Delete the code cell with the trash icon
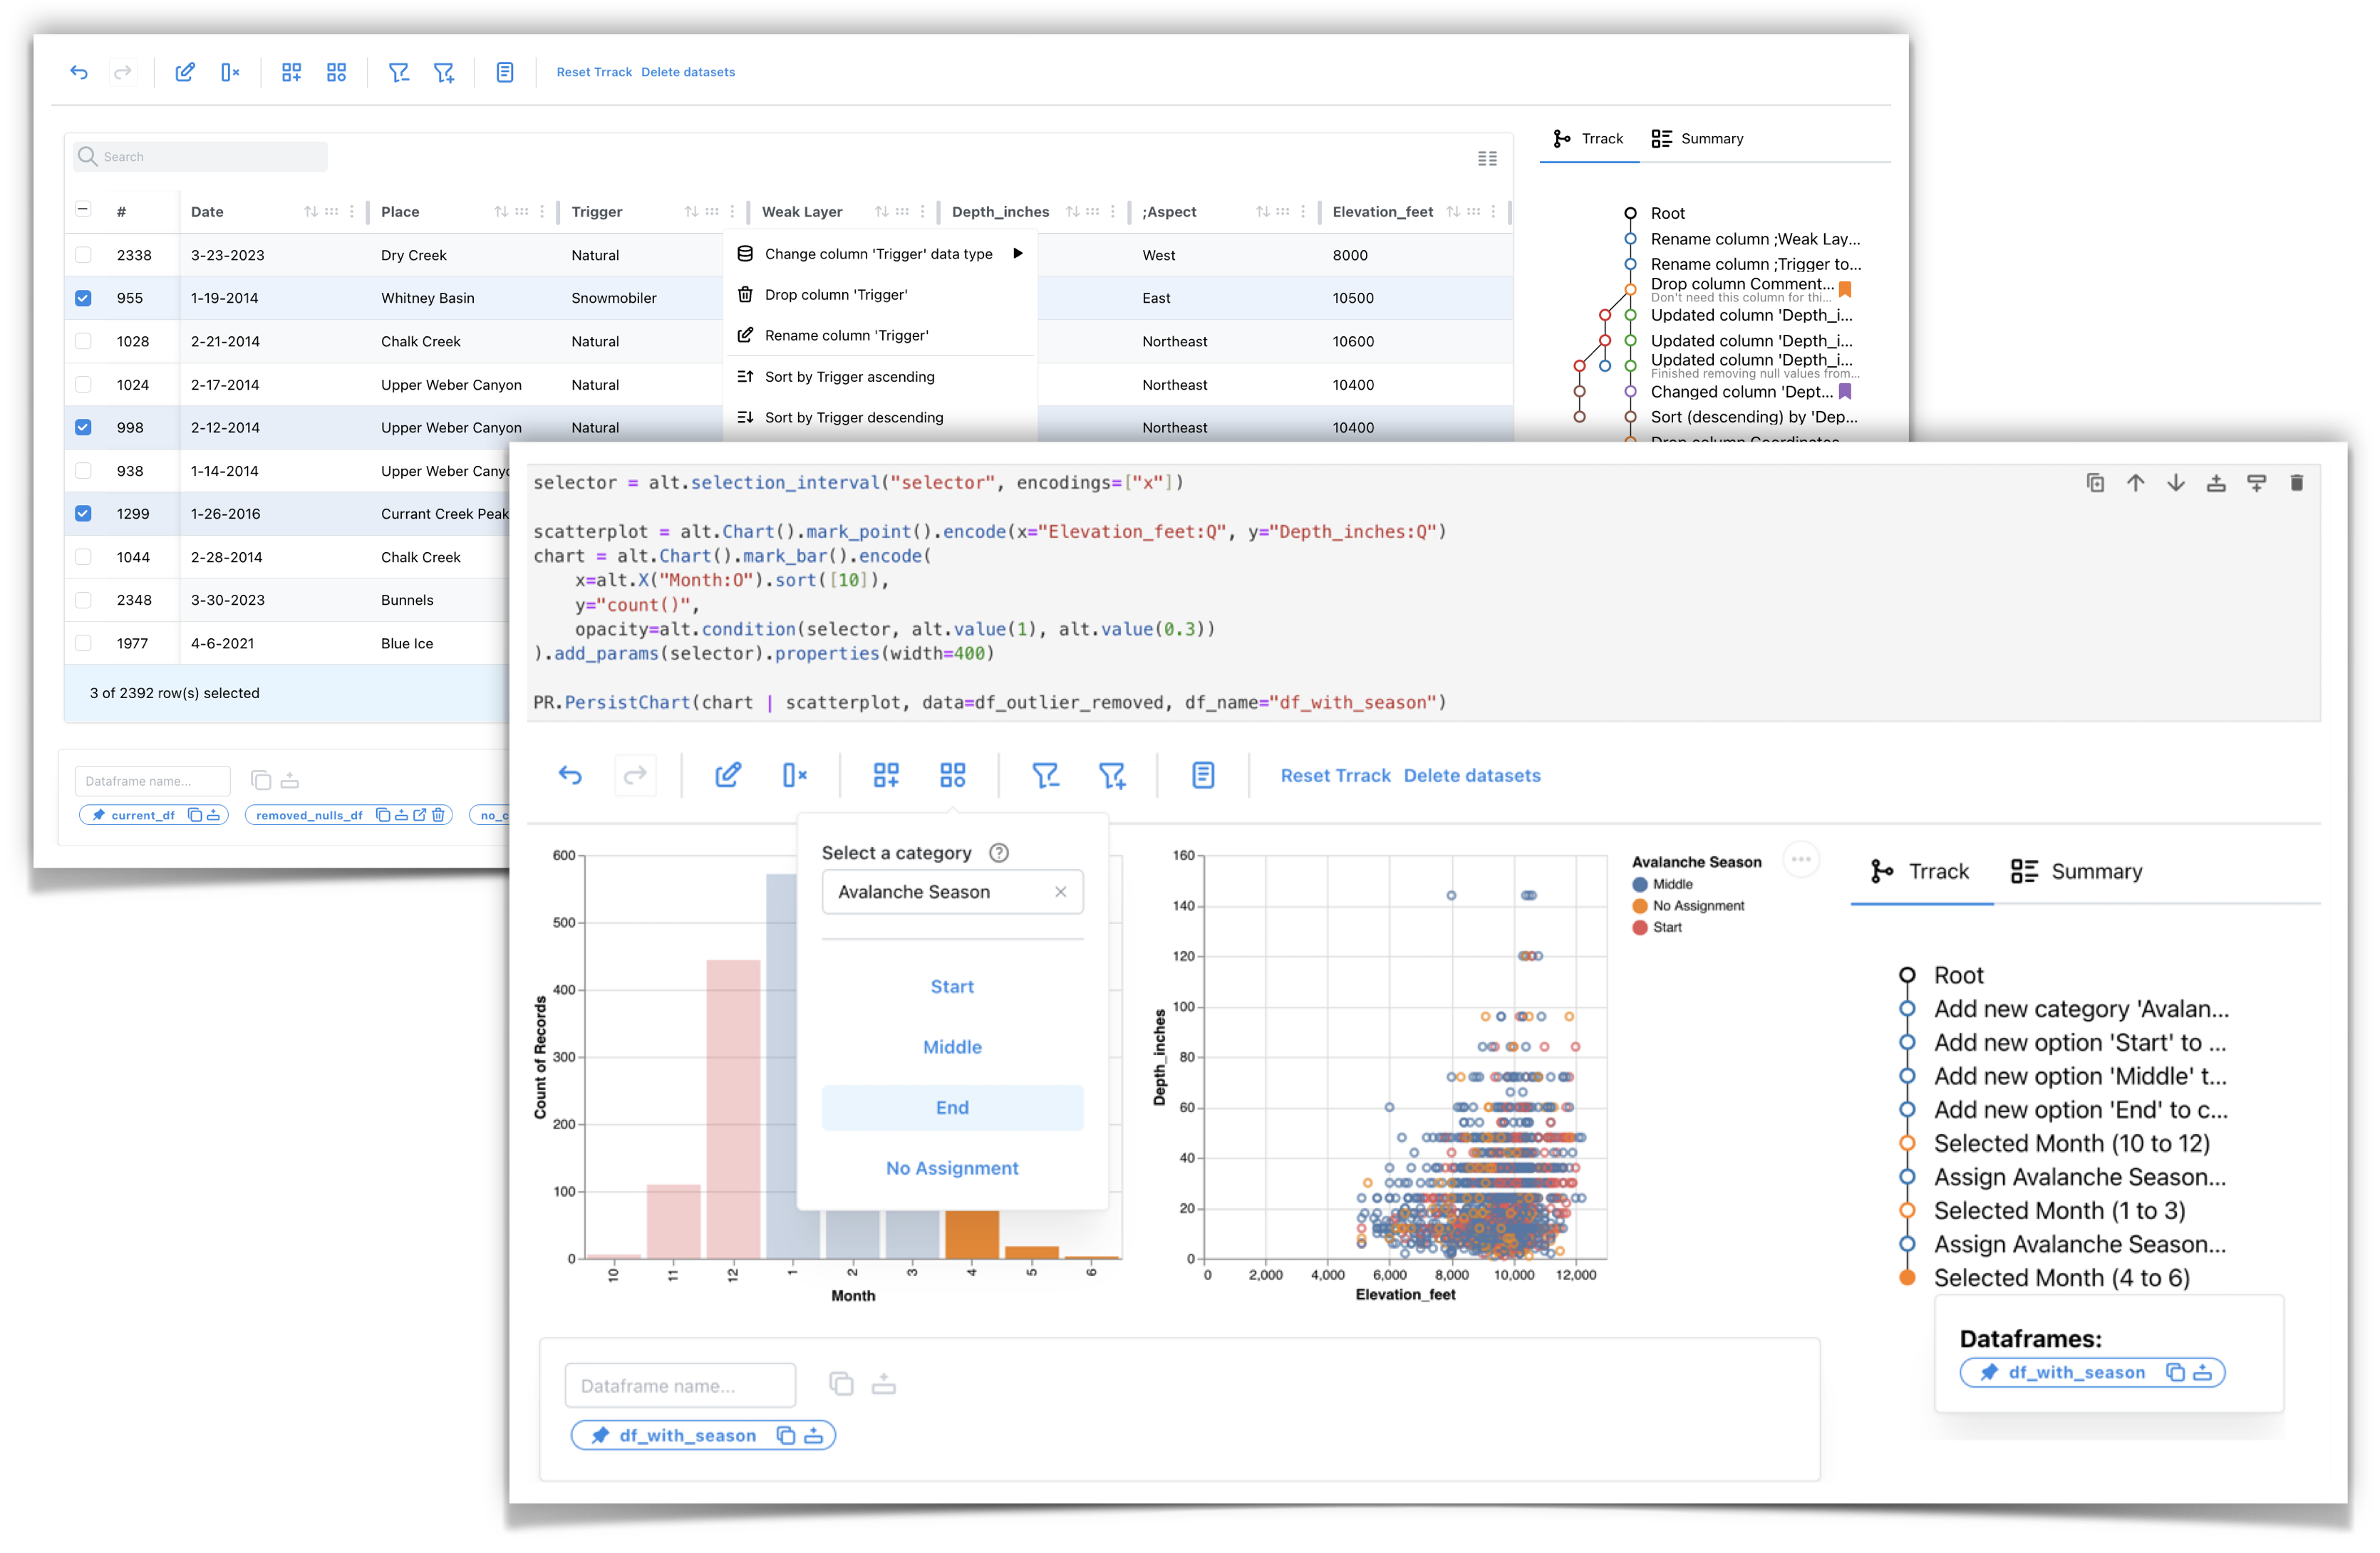The width and height of the screenshot is (2380, 1553). pos(2297,484)
